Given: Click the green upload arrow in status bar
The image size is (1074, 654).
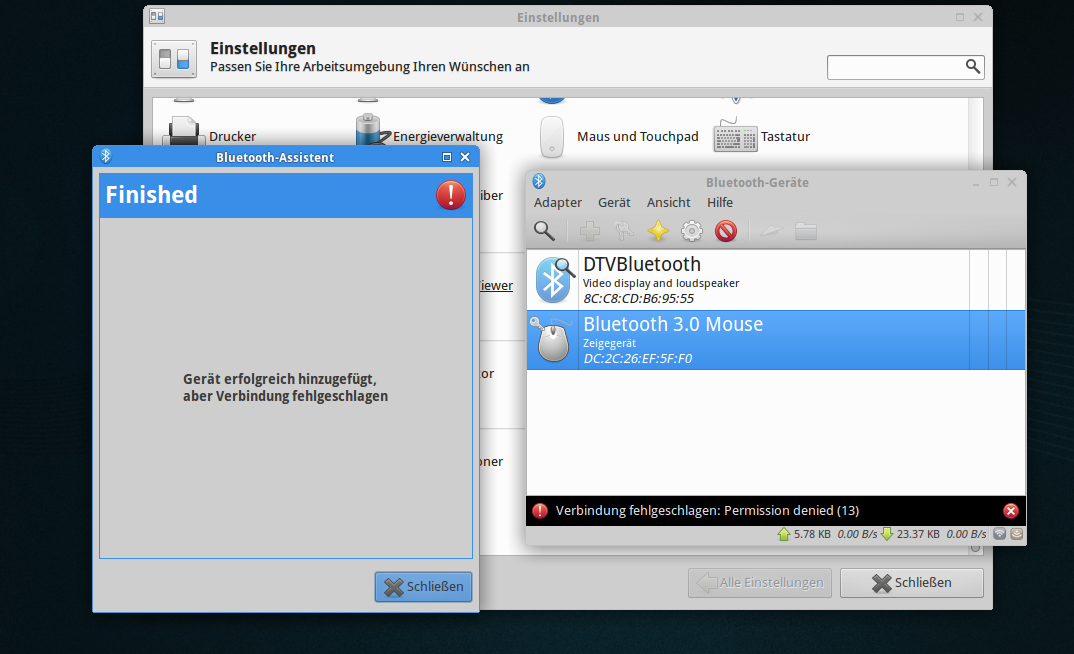Looking at the screenshot, I should pyautogui.click(x=784, y=534).
